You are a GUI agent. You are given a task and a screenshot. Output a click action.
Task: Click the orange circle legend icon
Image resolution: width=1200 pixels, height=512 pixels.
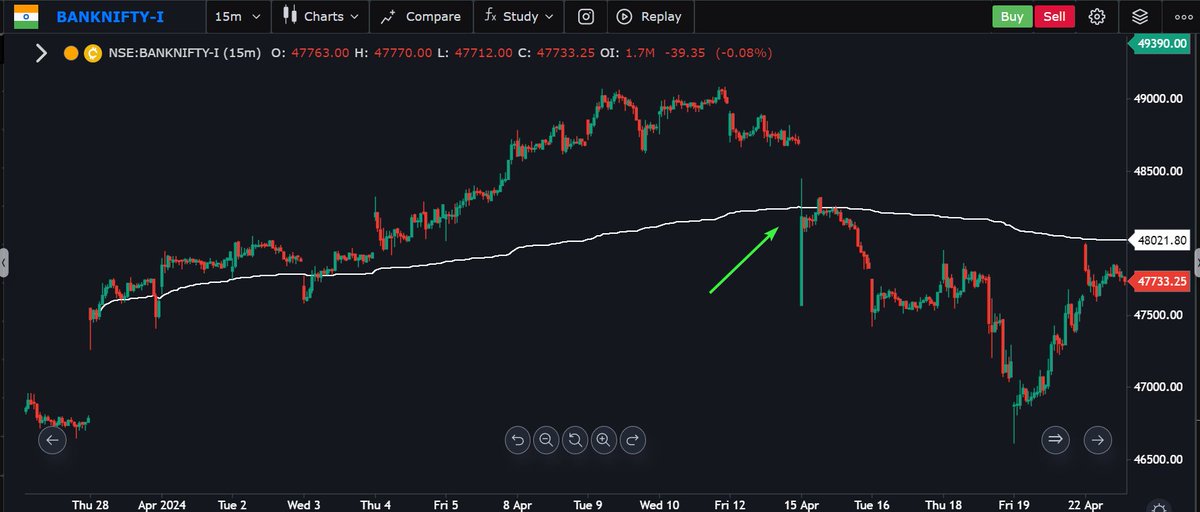click(x=71, y=54)
